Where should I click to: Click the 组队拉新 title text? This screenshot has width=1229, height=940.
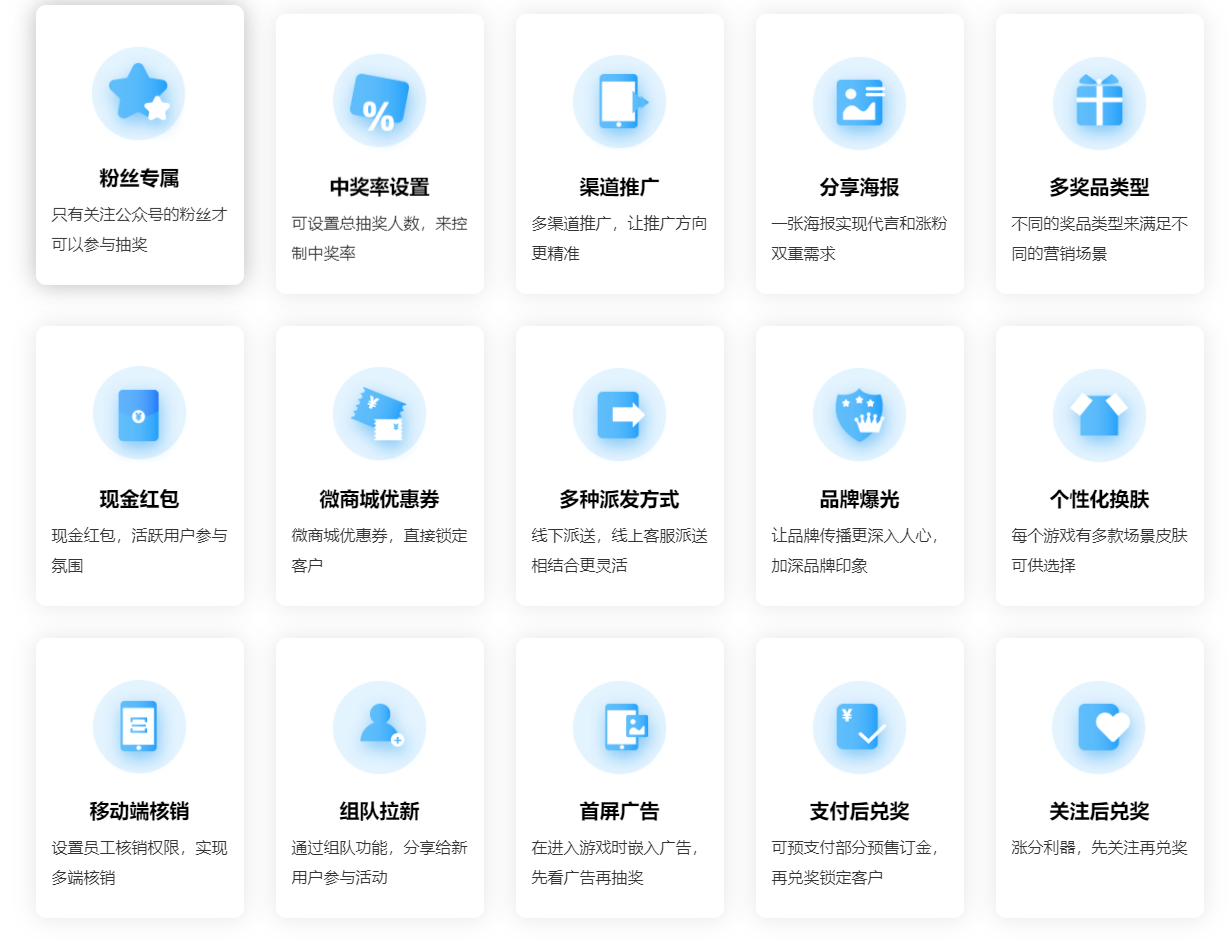point(379,811)
